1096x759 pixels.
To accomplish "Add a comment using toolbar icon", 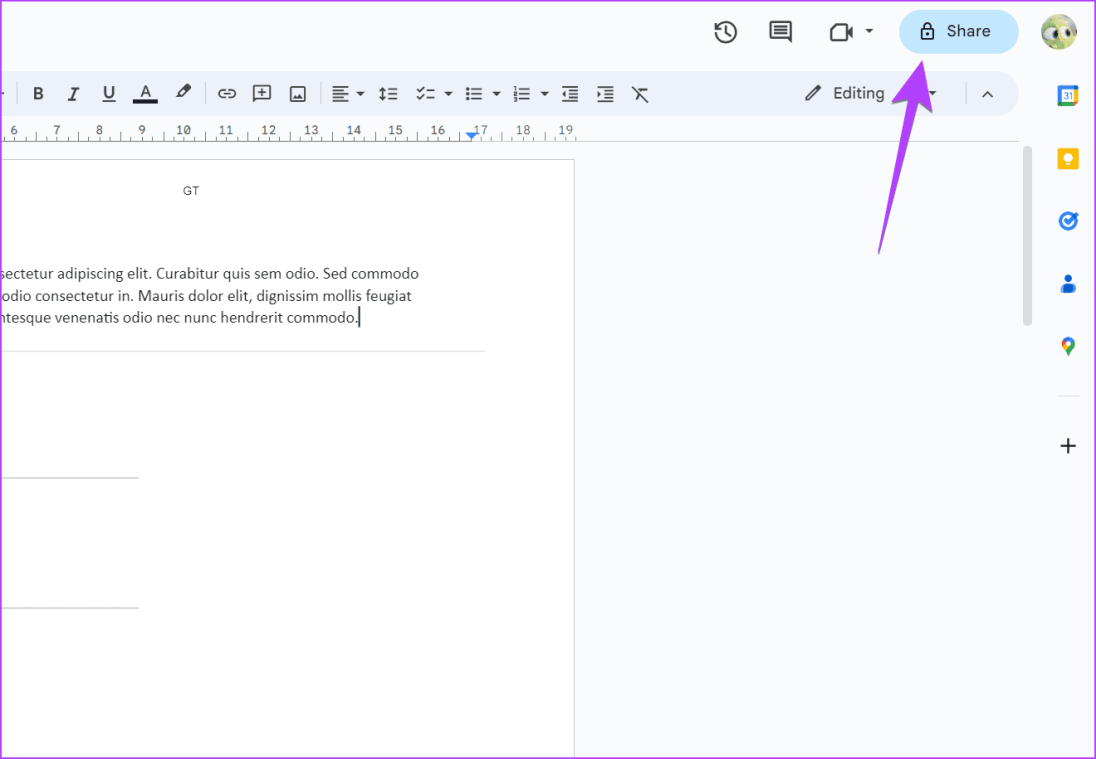I will tap(262, 93).
